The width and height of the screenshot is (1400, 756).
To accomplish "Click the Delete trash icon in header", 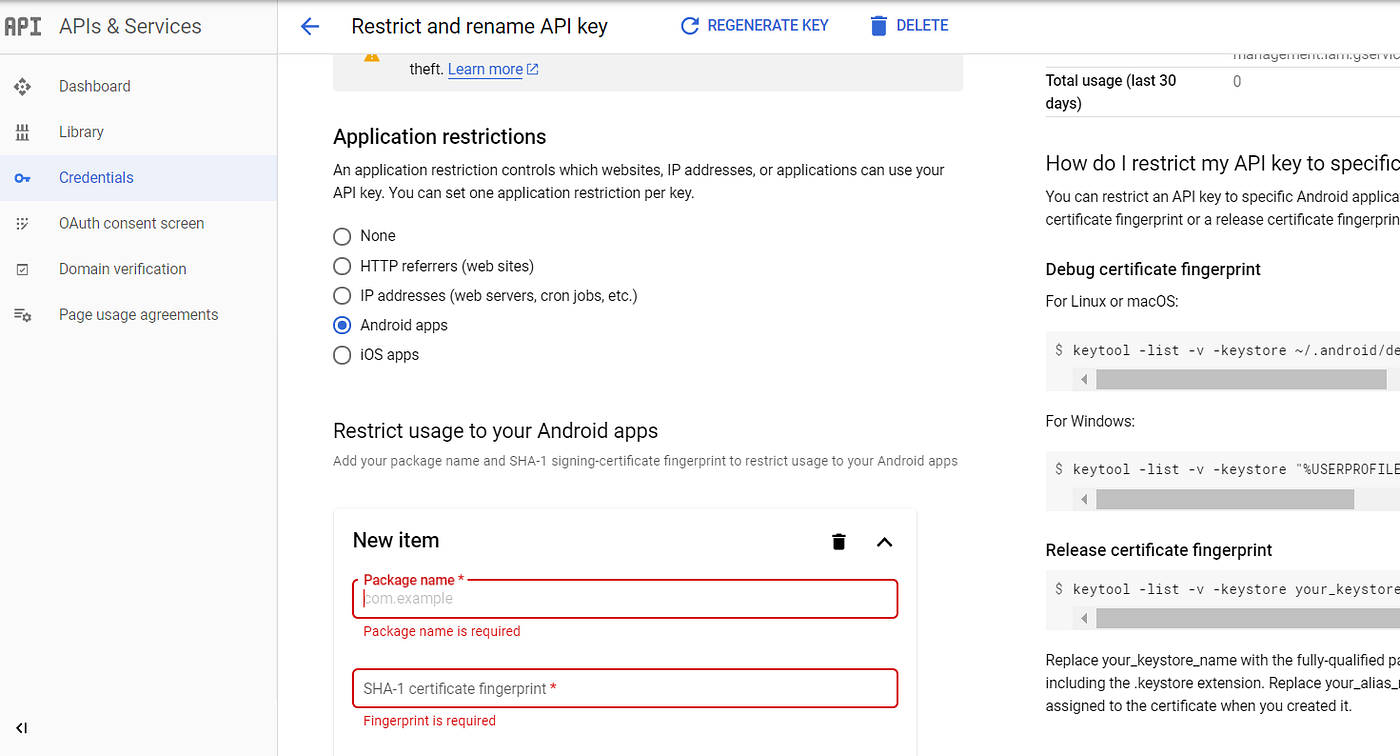I will tap(878, 26).
